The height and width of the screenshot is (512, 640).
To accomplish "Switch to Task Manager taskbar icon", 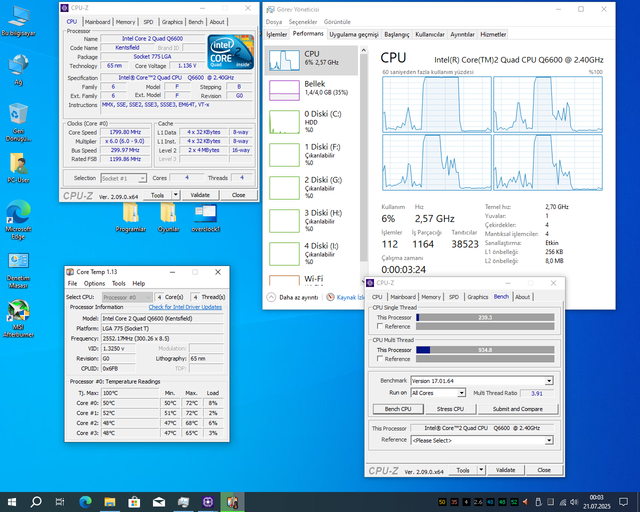I will tap(183, 502).
